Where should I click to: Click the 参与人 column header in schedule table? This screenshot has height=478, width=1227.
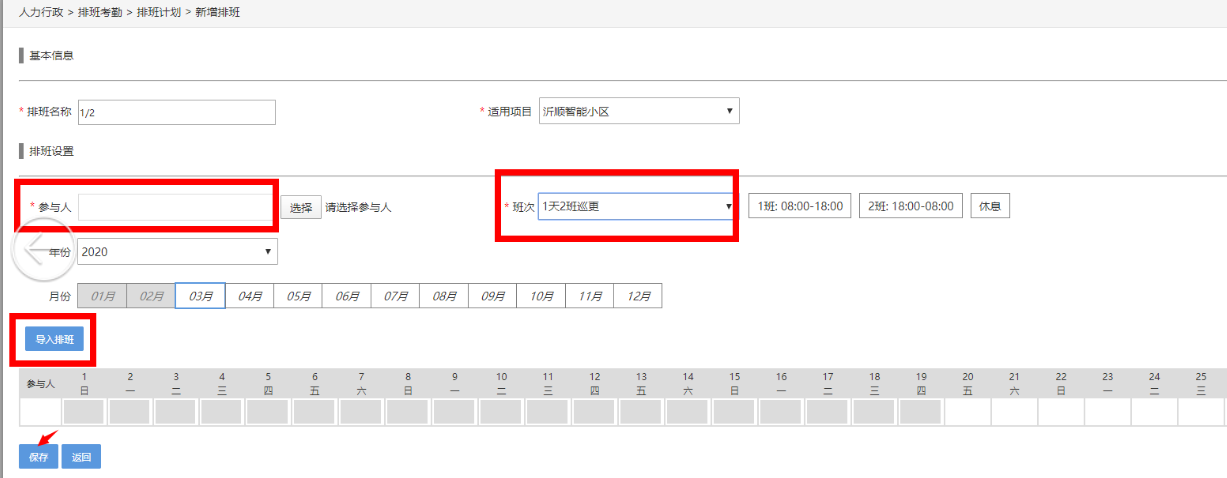pyautogui.click(x=41, y=383)
